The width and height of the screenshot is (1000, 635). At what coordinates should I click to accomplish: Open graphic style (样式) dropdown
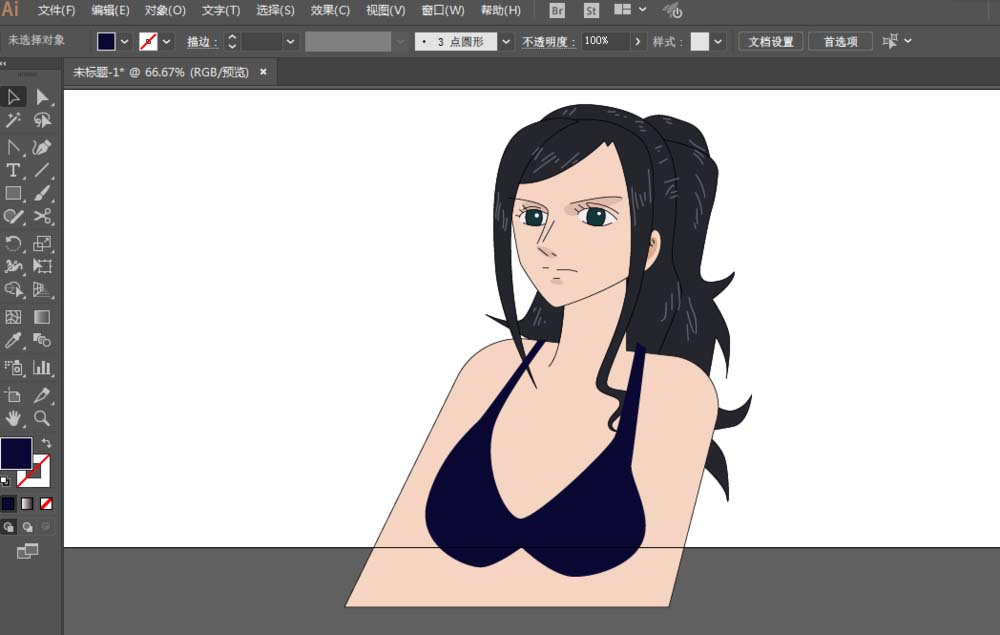pyautogui.click(x=718, y=41)
